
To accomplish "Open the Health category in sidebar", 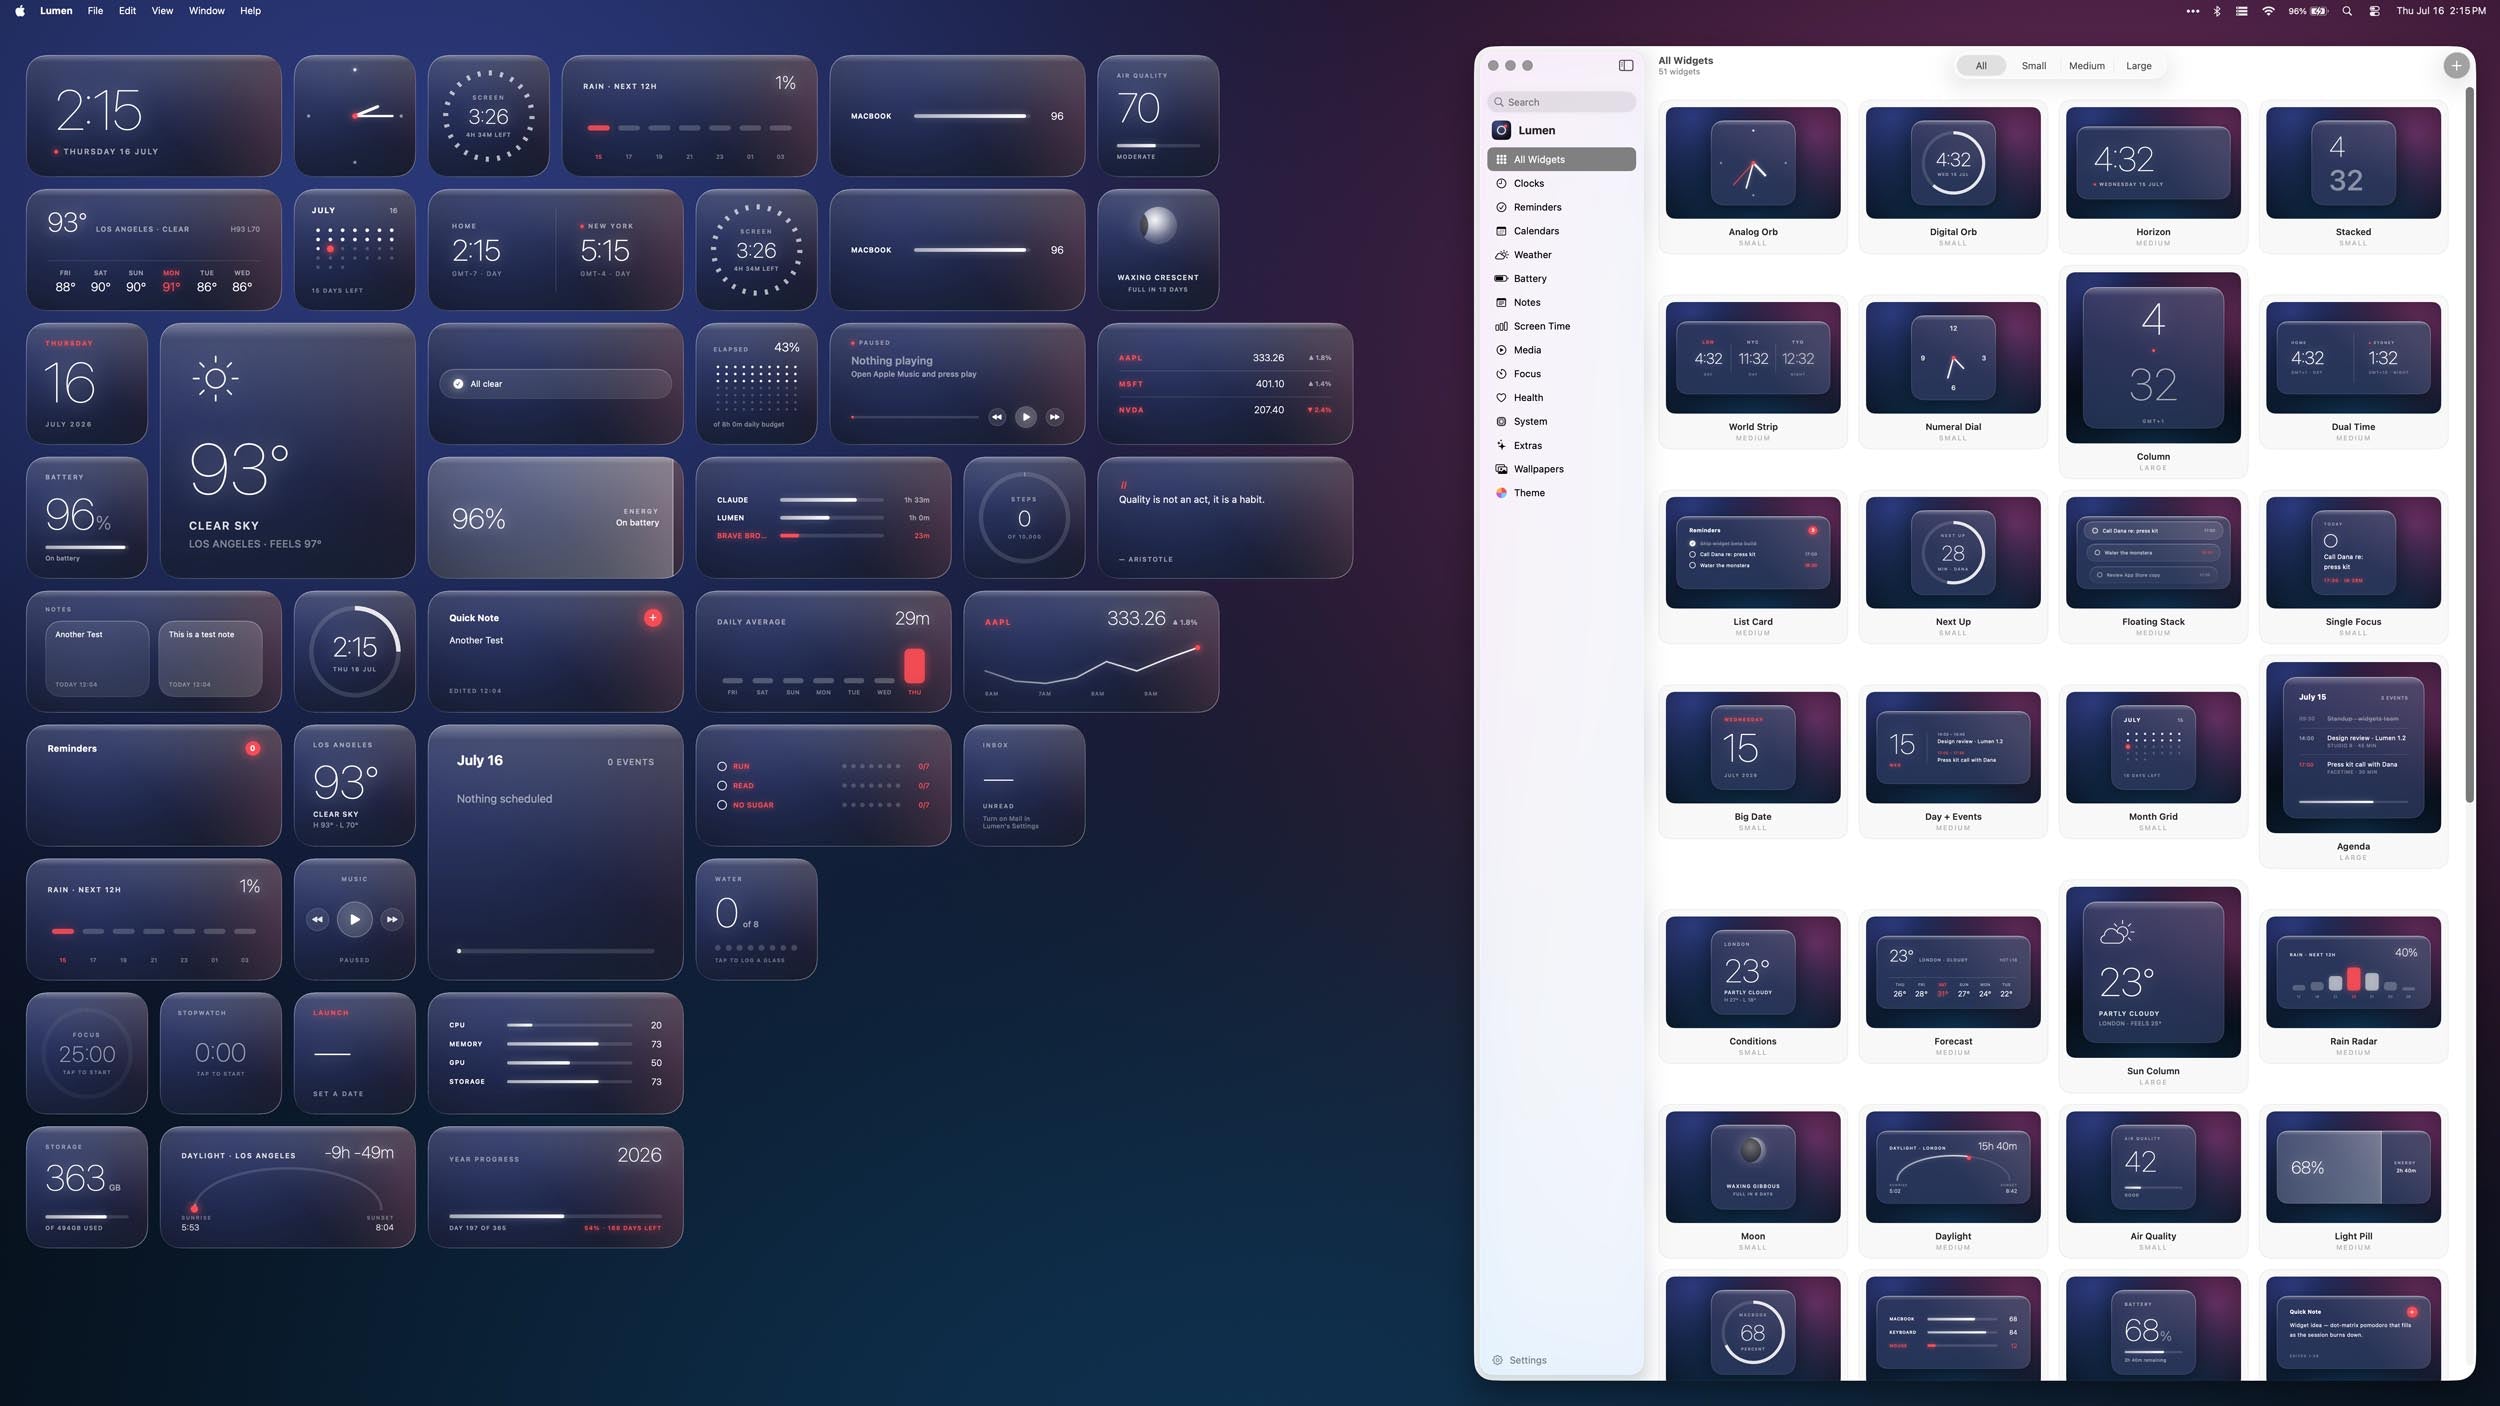I will pyautogui.click(x=1561, y=398).
